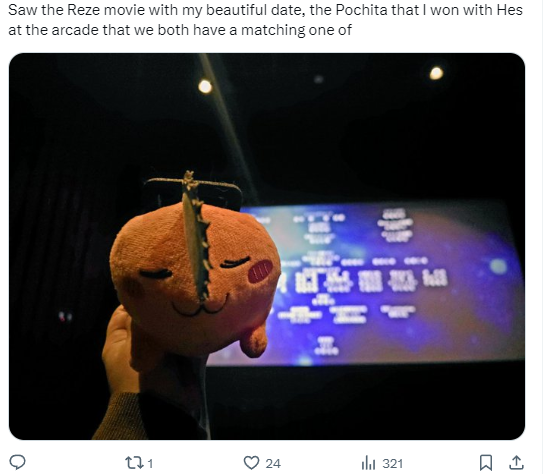The width and height of the screenshot is (544, 474).
Task: Click the retweet count showing 1
Action: (x=150, y=464)
